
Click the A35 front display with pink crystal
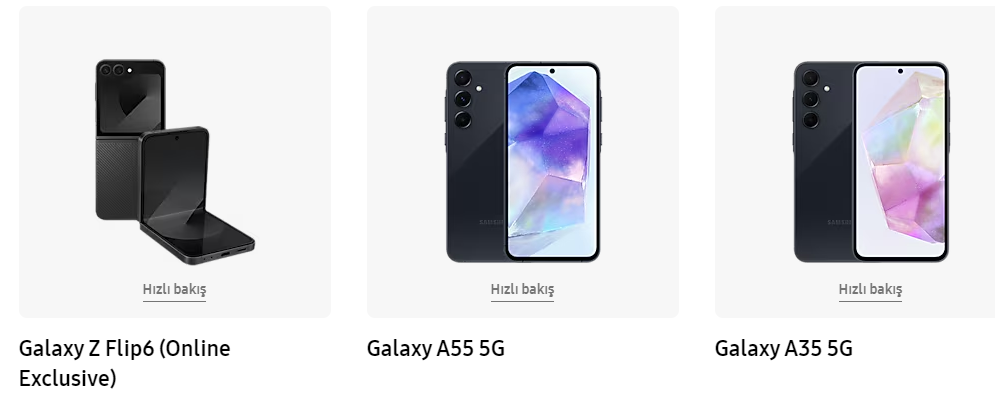click(x=900, y=161)
